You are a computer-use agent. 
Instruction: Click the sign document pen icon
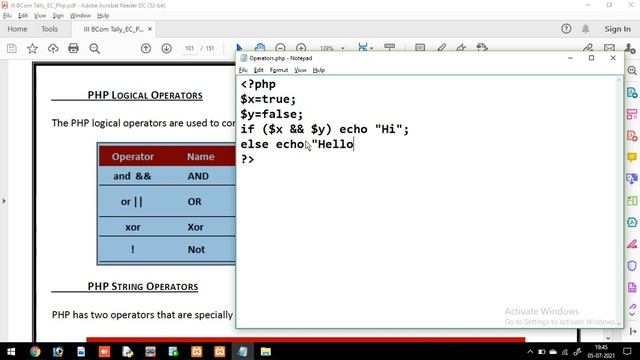[461, 47]
